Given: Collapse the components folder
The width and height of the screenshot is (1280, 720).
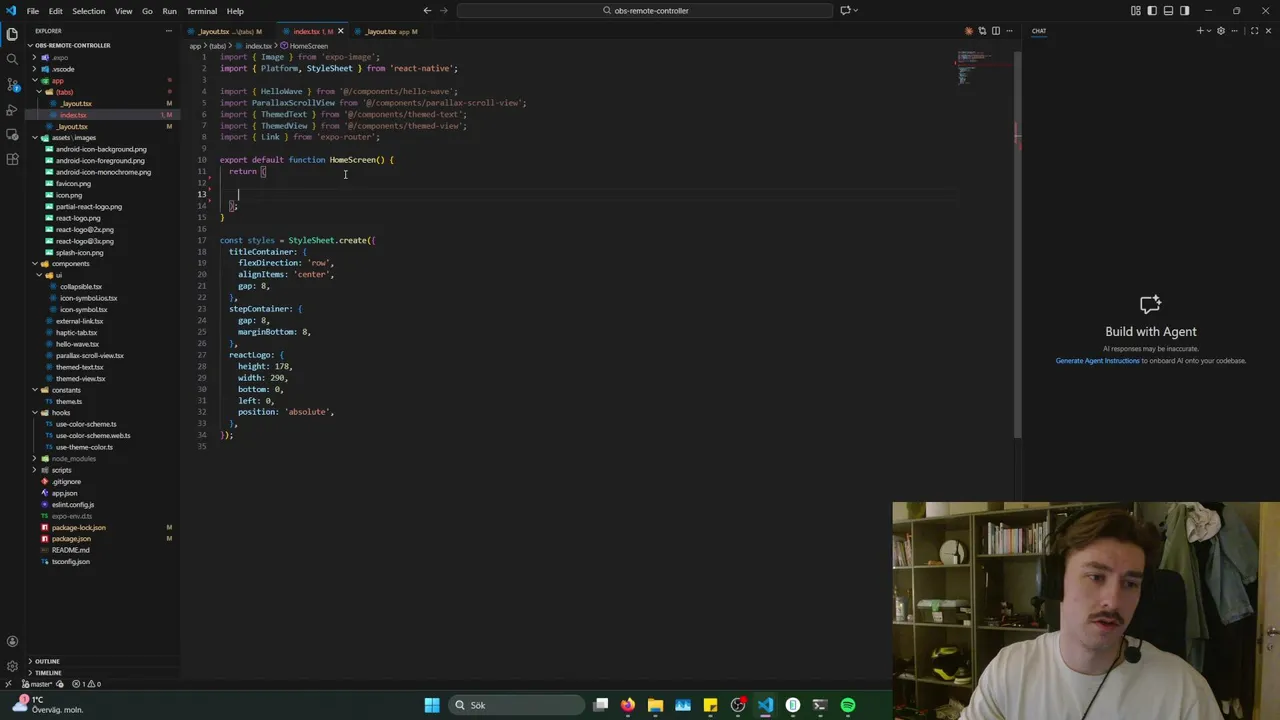Looking at the screenshot, I should tap(100, 264).
